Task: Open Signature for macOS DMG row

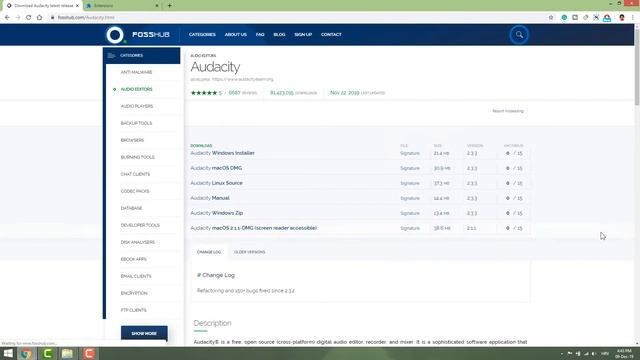Action: tap(410, 169)
